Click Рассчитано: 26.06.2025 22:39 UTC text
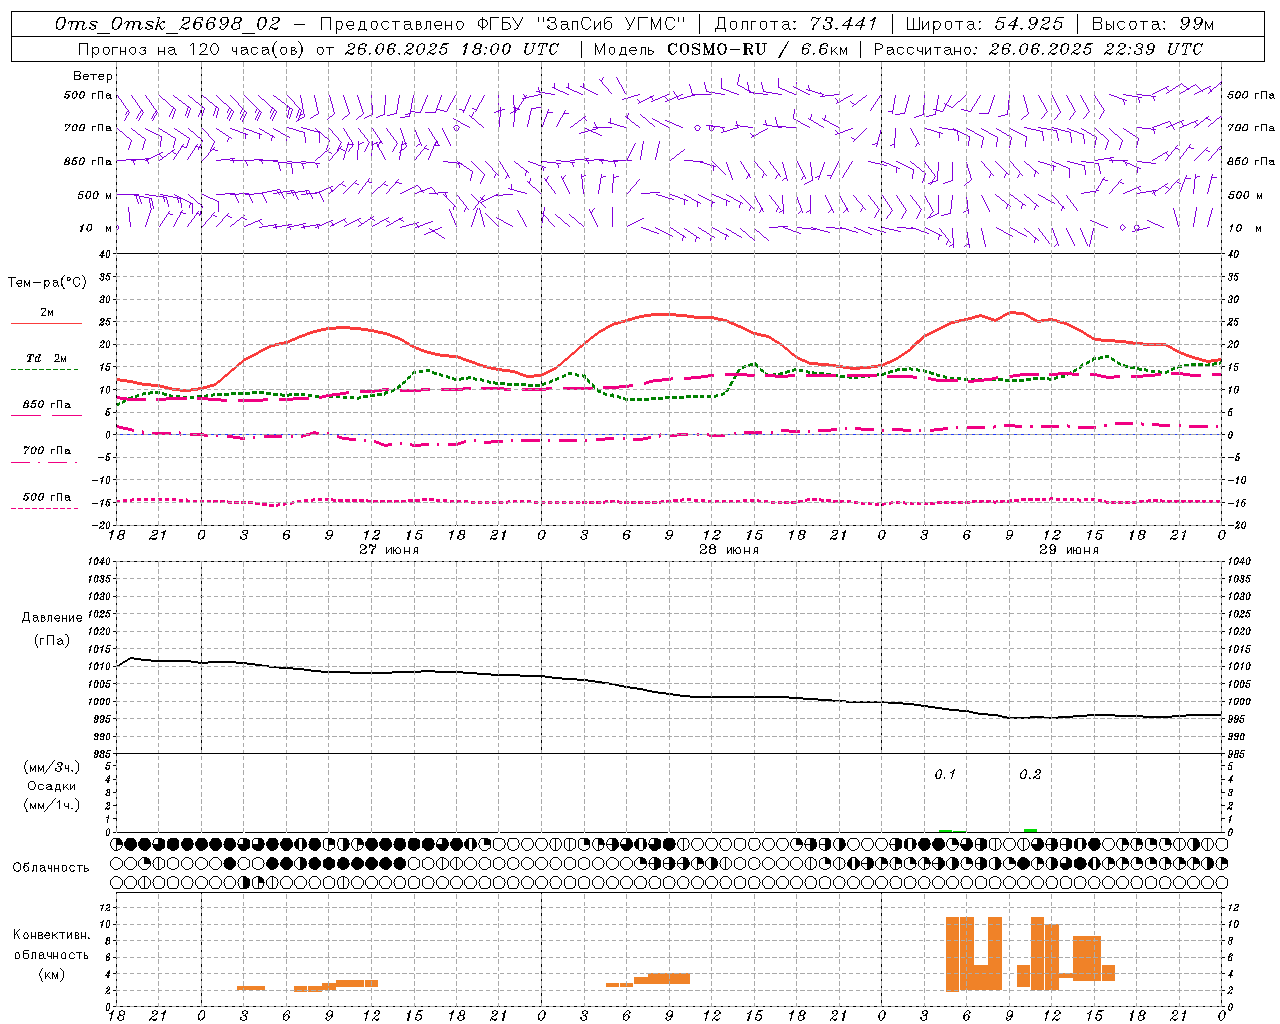The image size is (1280, 1024). coord(1038,49)
